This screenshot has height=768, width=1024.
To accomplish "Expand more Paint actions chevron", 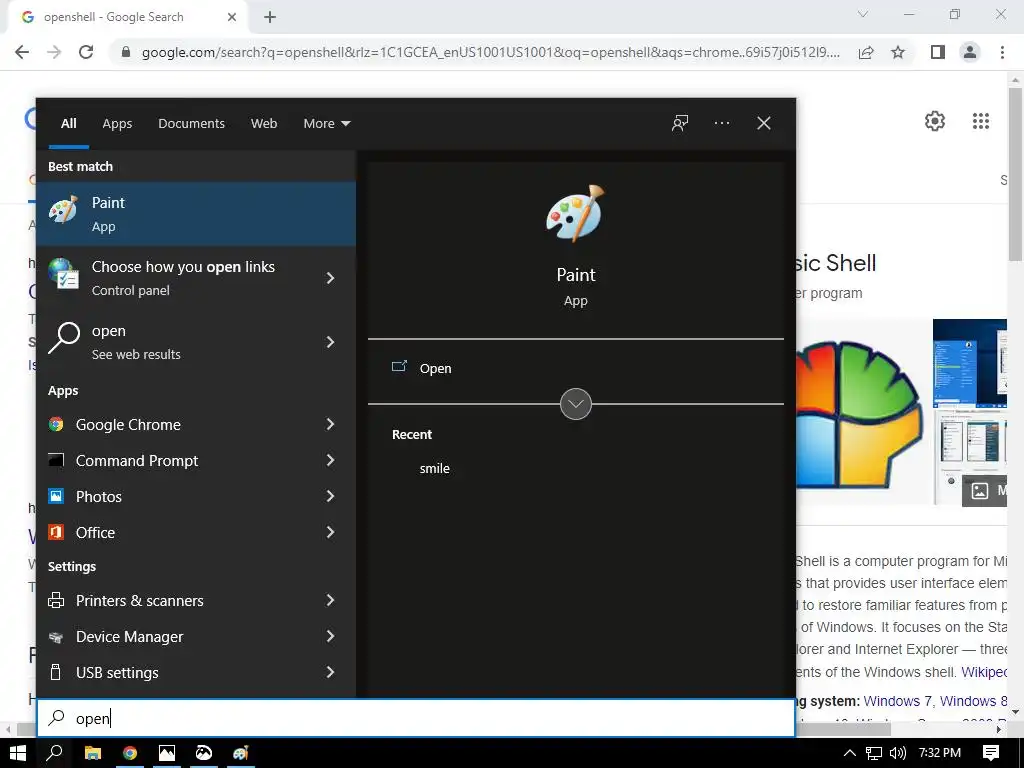I will pos(575,404).
